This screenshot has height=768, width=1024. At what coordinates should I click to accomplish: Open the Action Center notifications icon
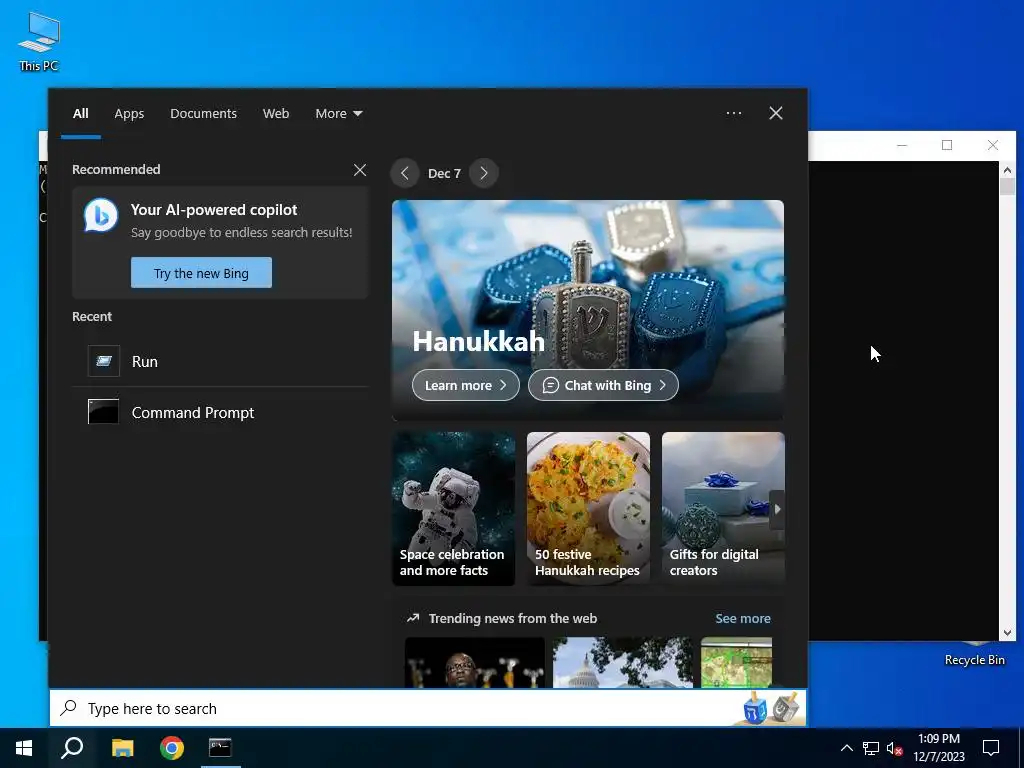point(991,748)
